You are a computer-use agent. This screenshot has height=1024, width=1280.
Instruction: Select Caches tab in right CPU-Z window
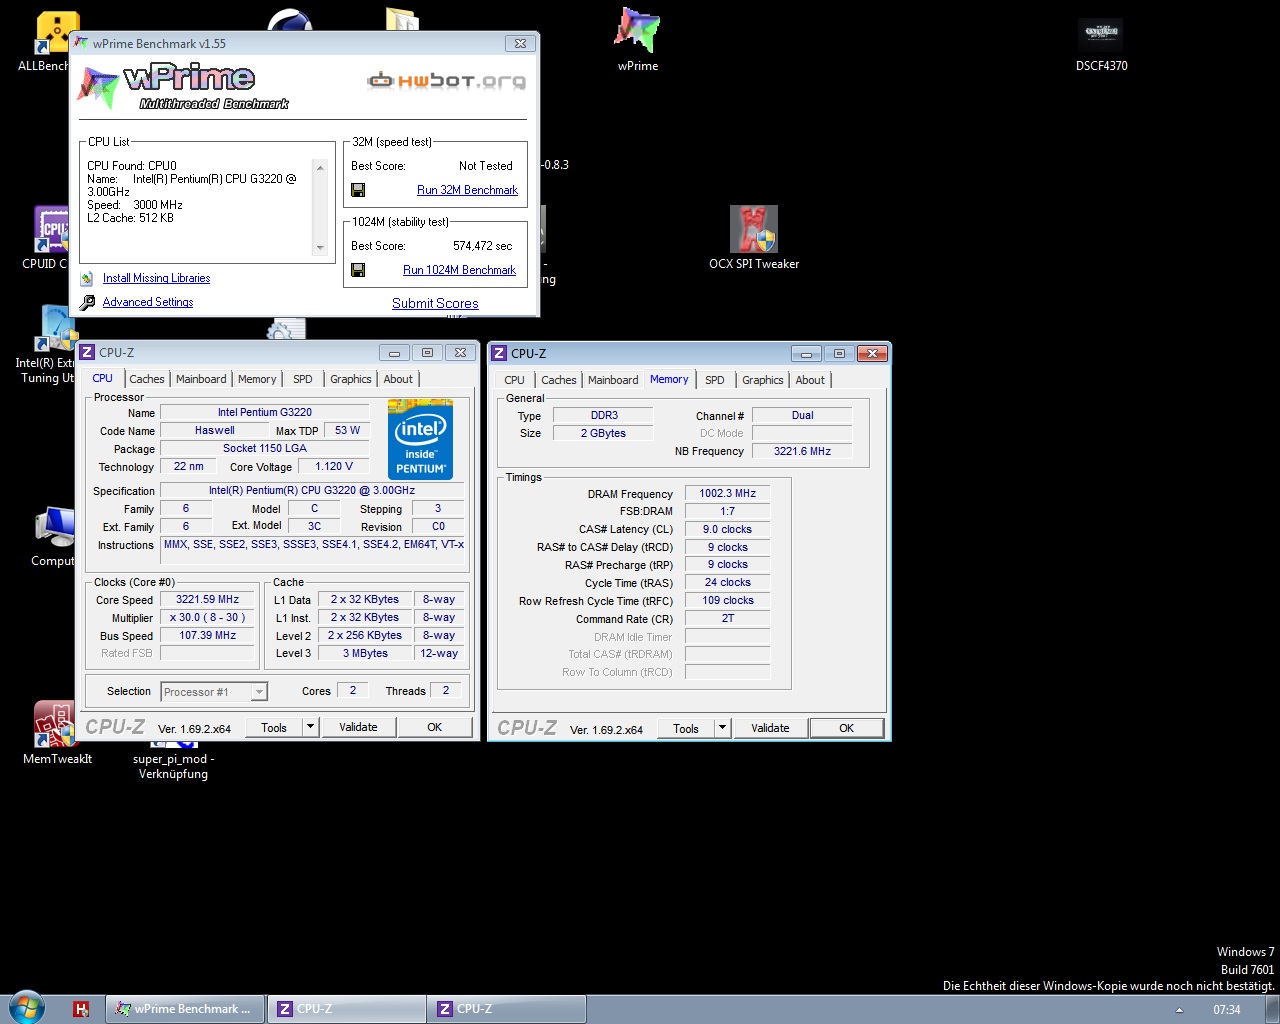[x=559, y=380]
